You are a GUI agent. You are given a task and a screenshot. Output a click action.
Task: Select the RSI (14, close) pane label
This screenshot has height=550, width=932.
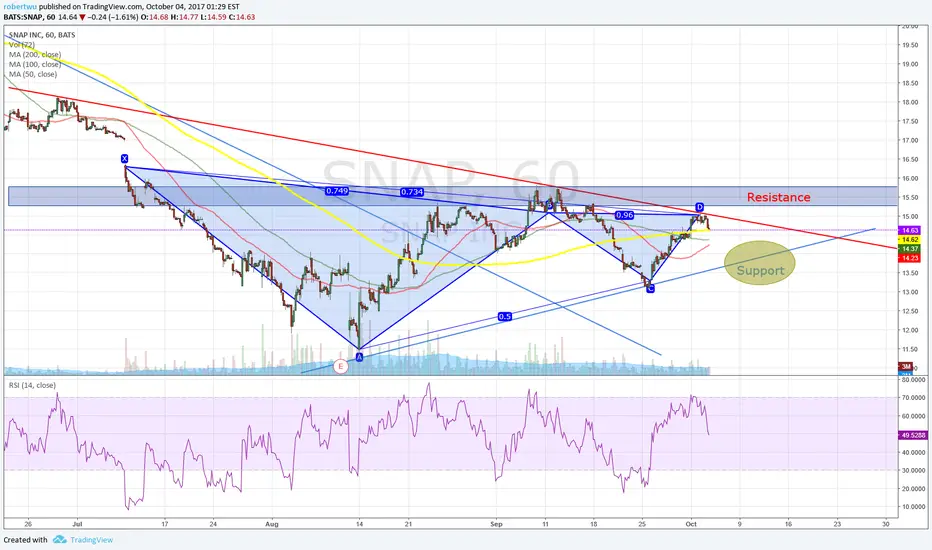pos(32,385)
